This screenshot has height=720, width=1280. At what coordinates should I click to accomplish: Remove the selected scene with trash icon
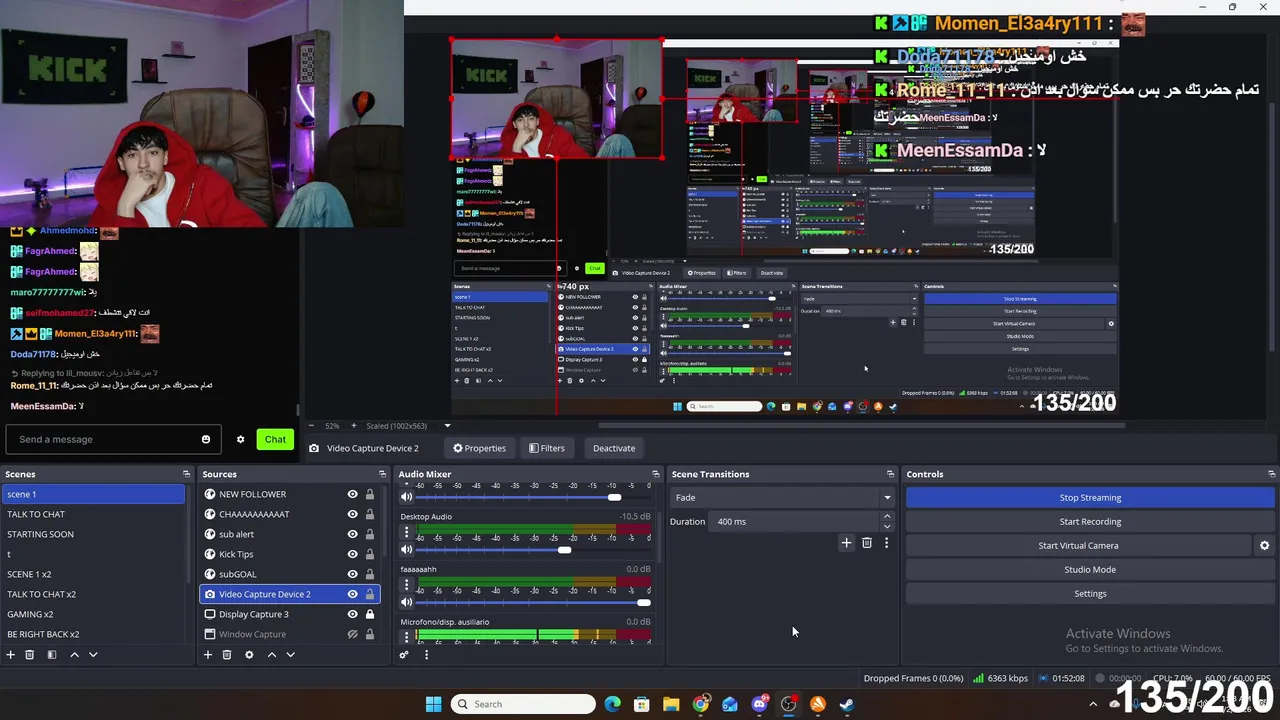point(30,655)
